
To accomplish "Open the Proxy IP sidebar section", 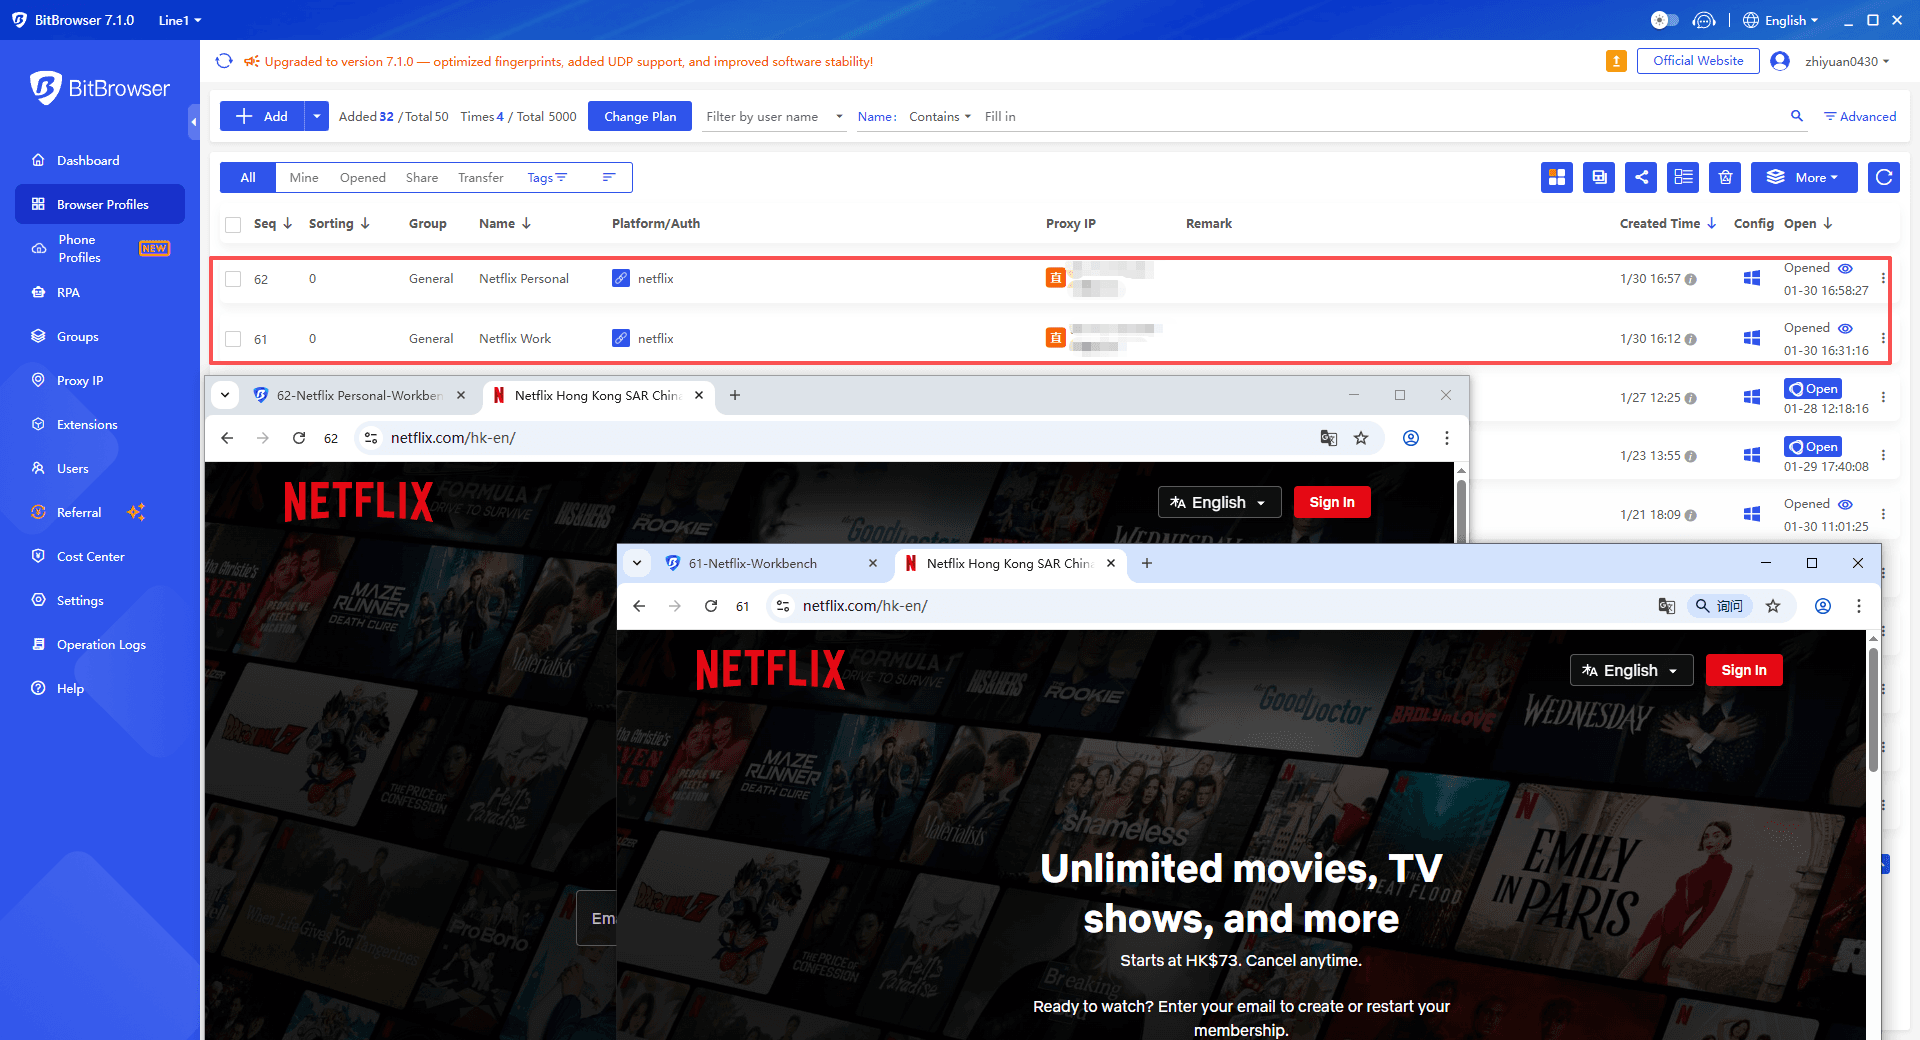I will [x=79, y=380].
